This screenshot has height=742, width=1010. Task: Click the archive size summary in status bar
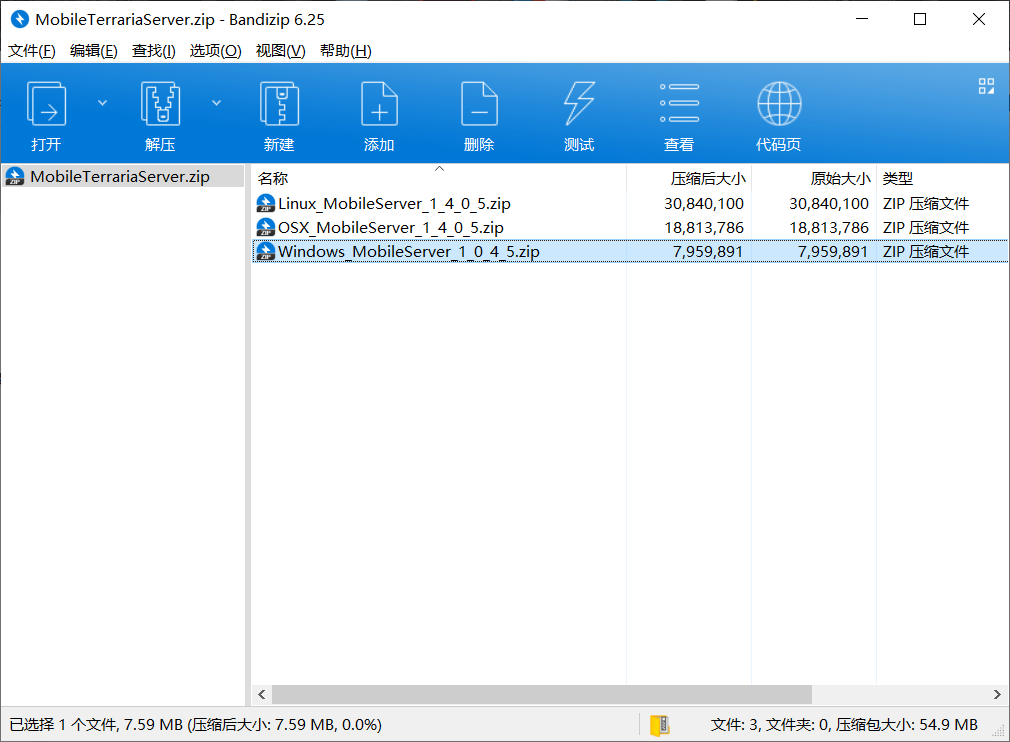(x=844, y=725)
